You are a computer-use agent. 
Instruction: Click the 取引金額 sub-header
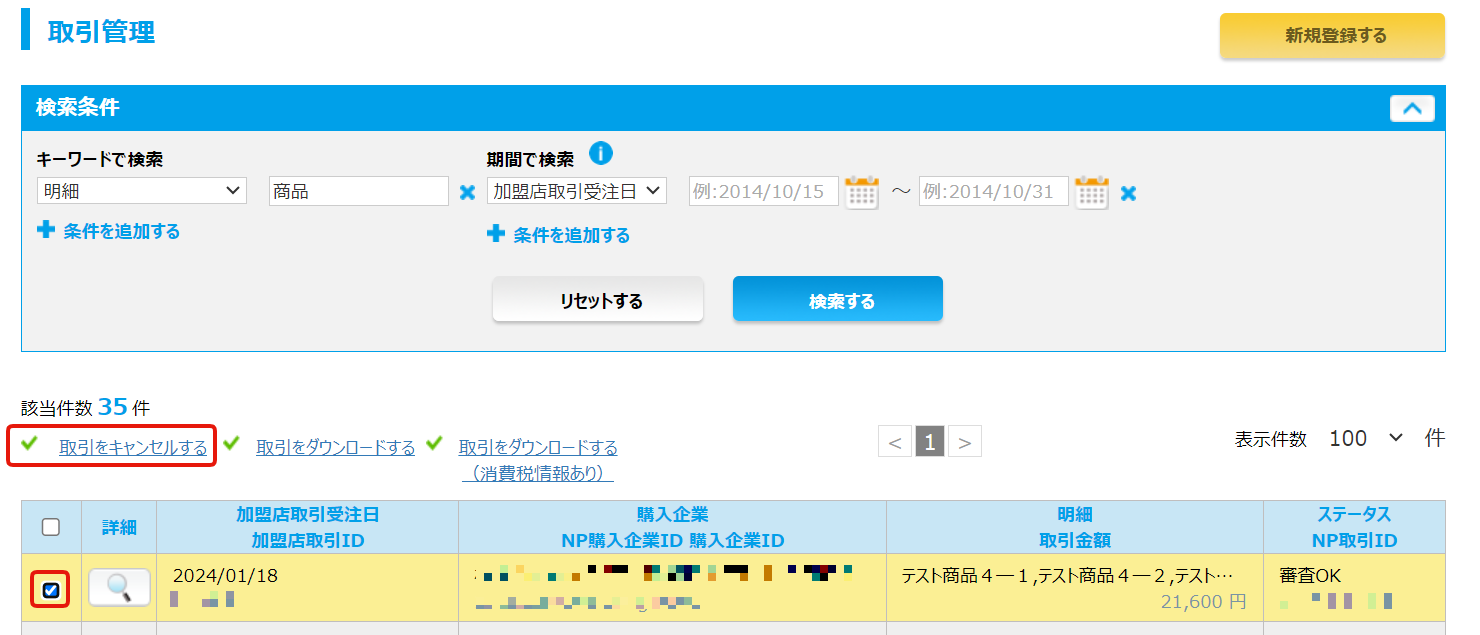click(x=1075, y=541)
